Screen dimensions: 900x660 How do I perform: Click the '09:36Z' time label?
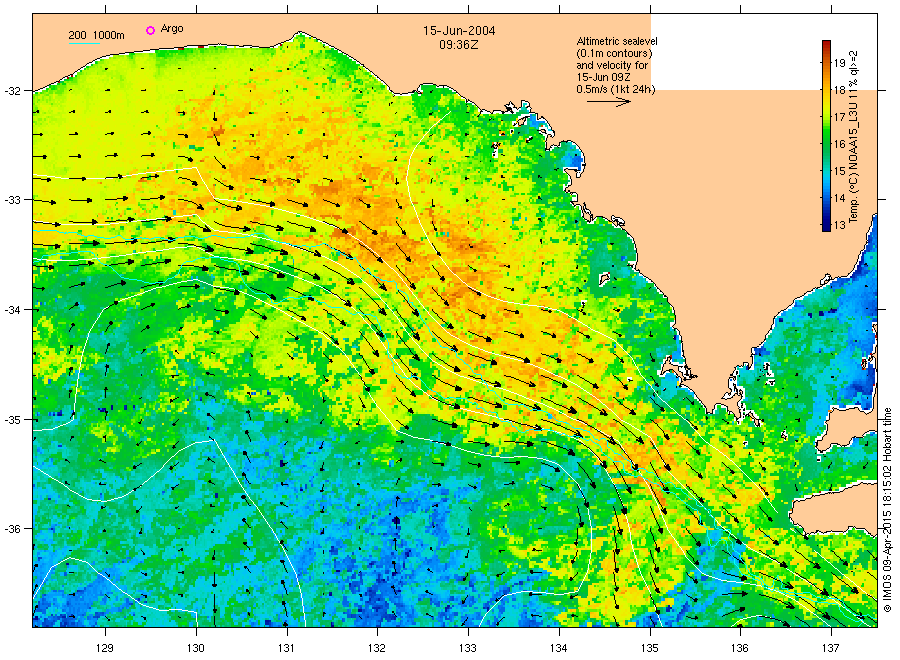click(x=459, y=44)
